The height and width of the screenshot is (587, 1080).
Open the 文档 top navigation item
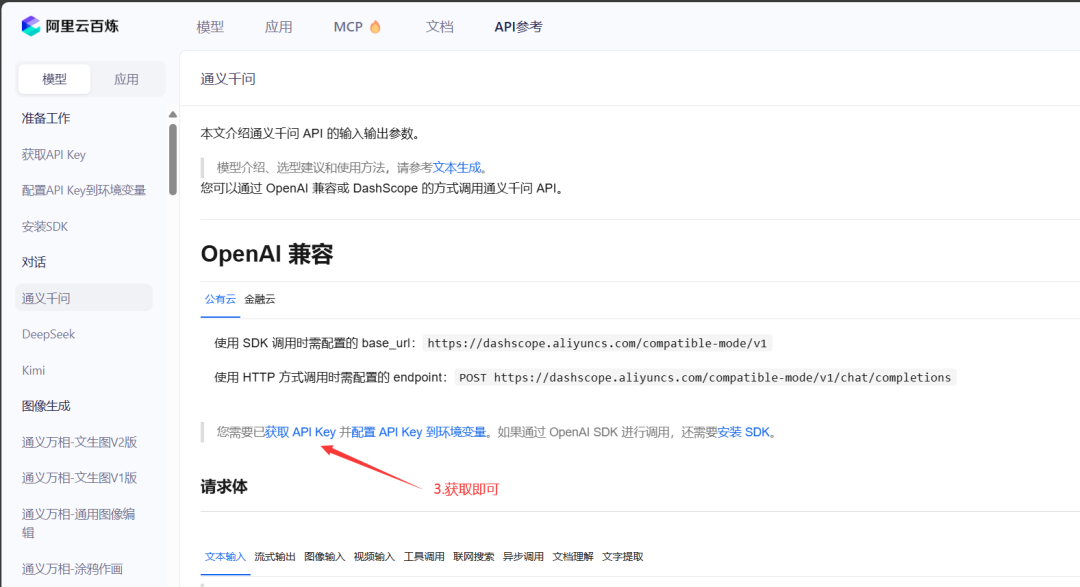[x=439, y=27]
